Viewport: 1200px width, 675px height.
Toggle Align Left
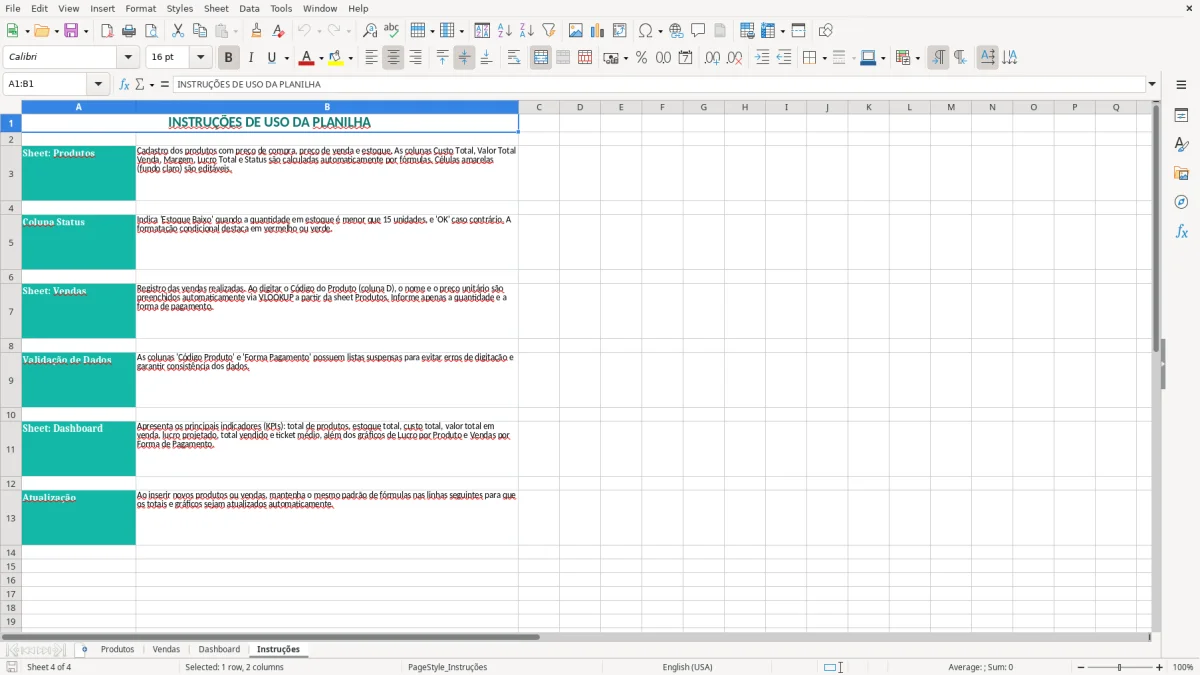pyautogui.click(x=371, y=58)
